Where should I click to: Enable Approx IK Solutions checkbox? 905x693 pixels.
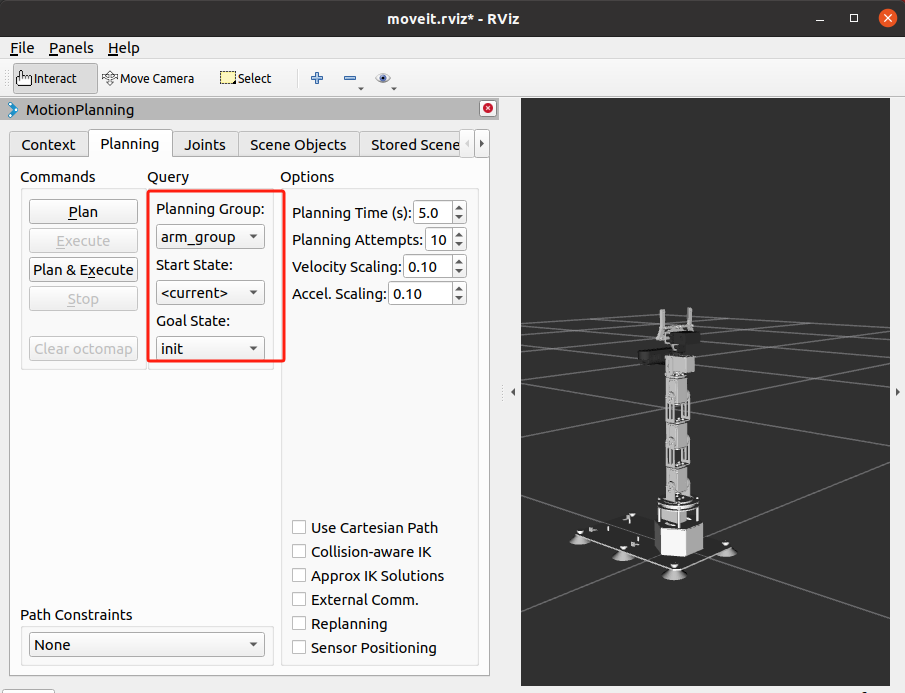(x=299, y=575)
